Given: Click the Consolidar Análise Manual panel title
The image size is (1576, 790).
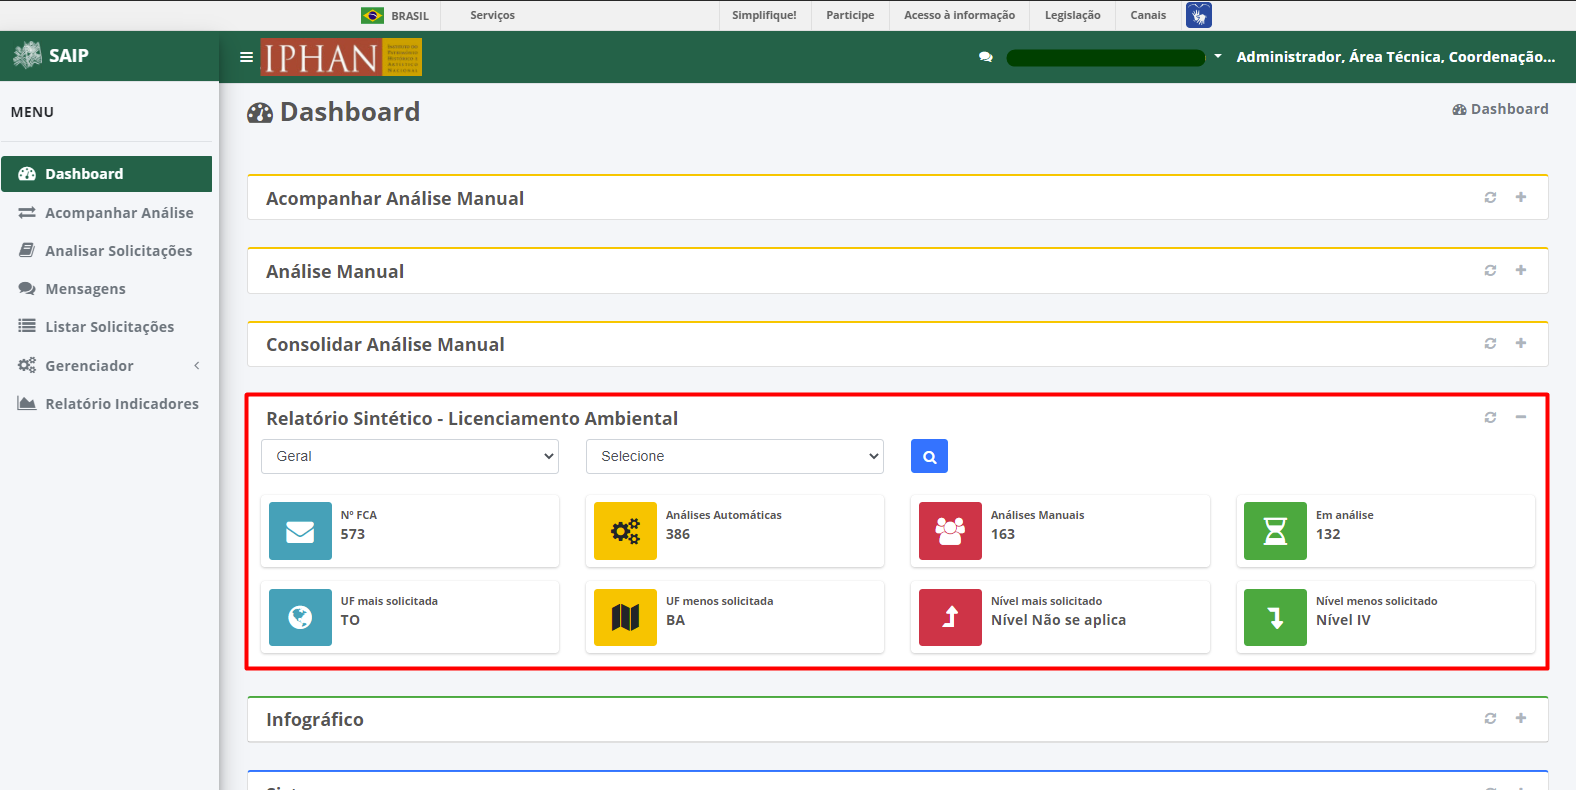Looking at the screenshot, I should [385, 345].
